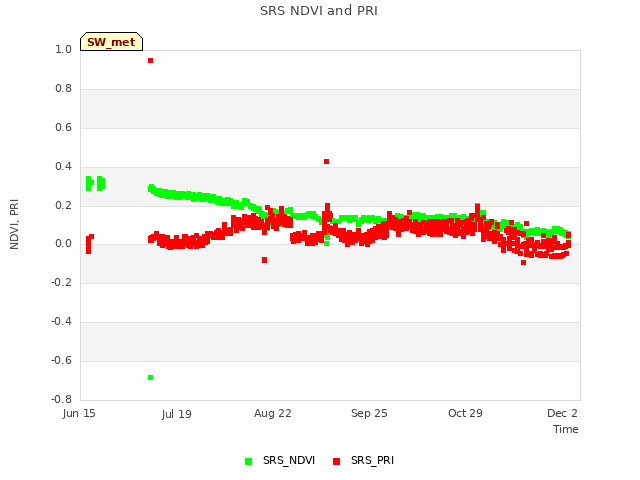The height and width of the screenshot is (480, 640).
Task: Click the green SRS_NDVI legend swatch
Action: [249, 461]
